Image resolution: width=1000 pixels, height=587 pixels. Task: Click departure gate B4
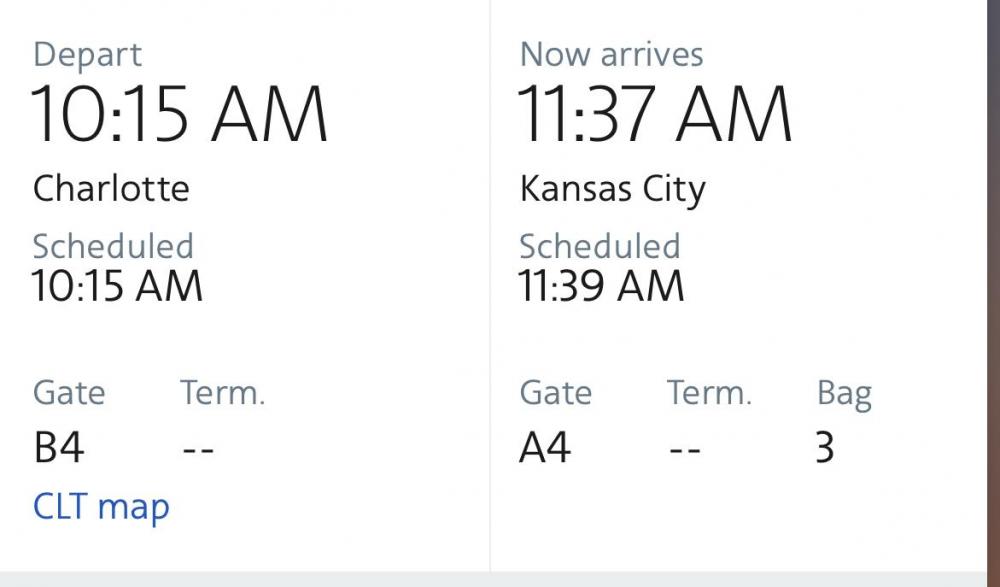(x=59, y=448)
